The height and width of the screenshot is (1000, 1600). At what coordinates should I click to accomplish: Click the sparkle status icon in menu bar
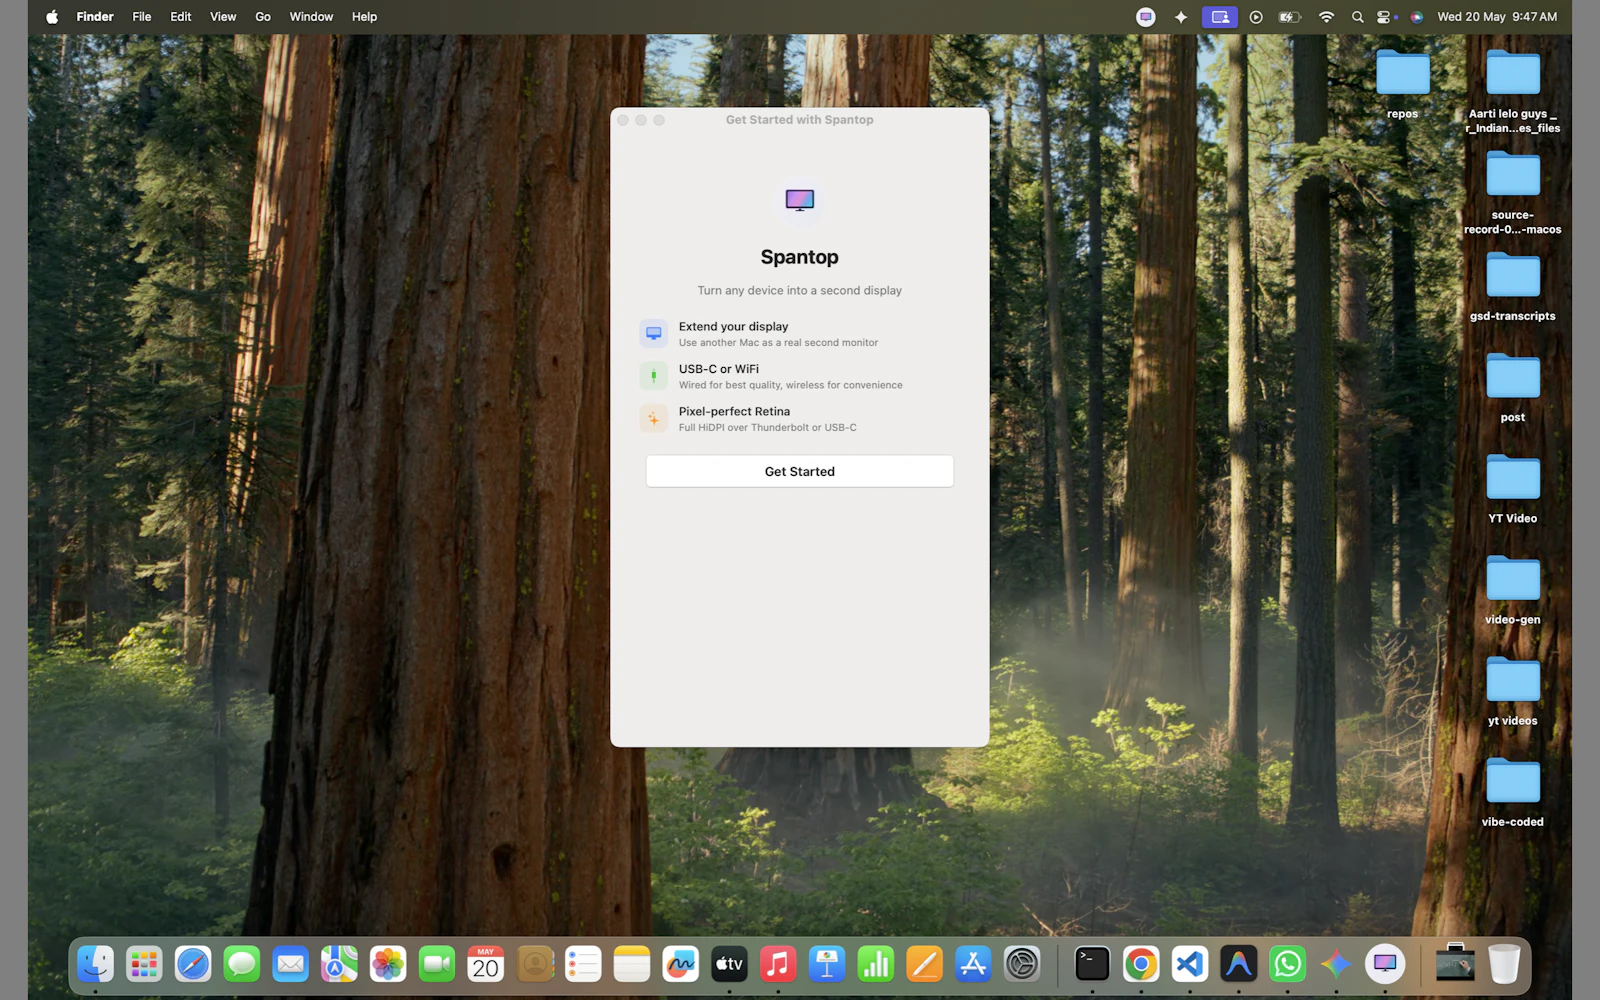(1181, 16)
